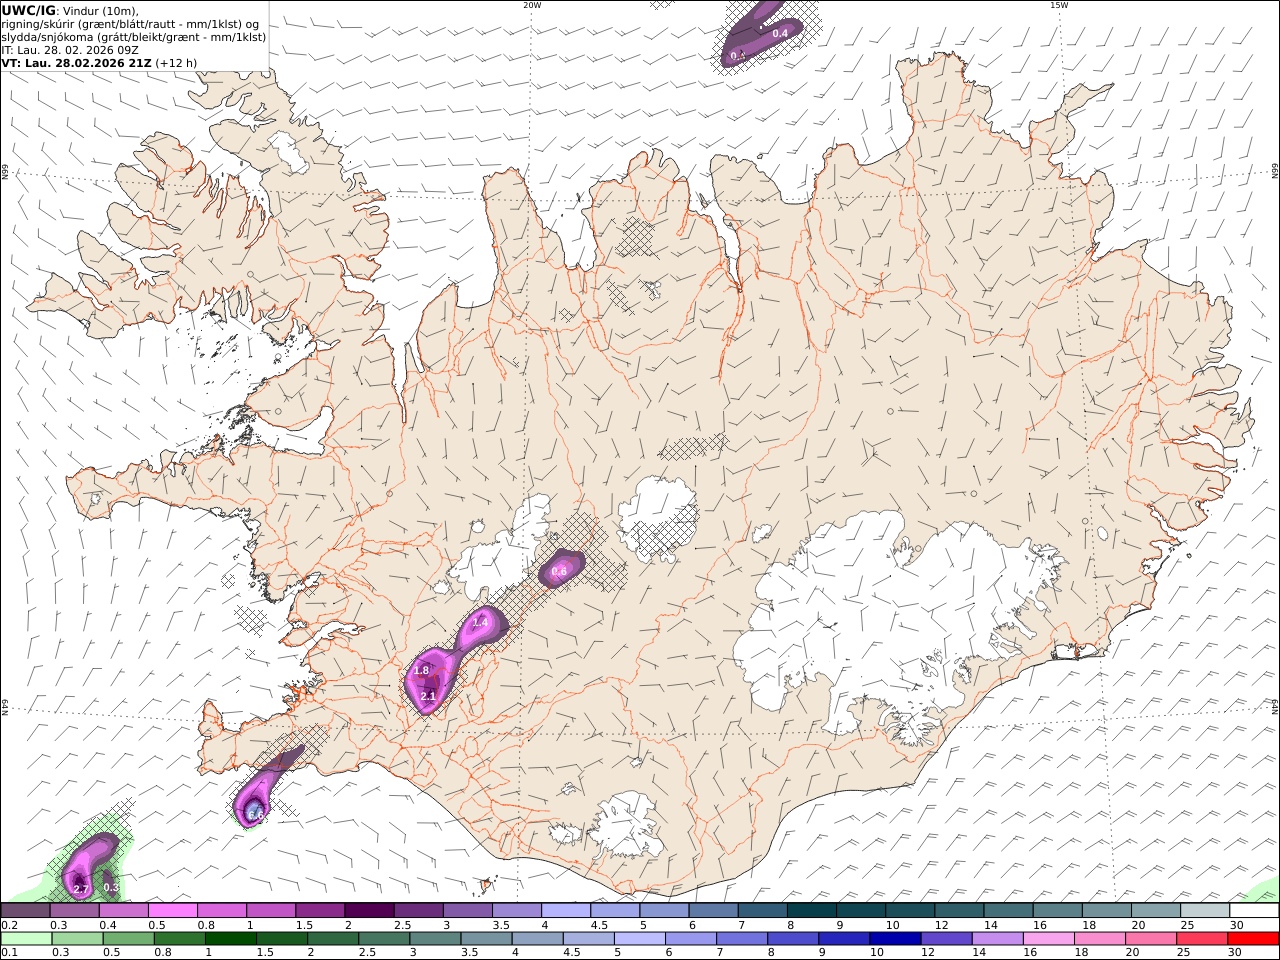This screenshot has width=1280, height=960.
Task: Click the 1.8 precipitation value on the map
Action: click(x=421, y=671)
